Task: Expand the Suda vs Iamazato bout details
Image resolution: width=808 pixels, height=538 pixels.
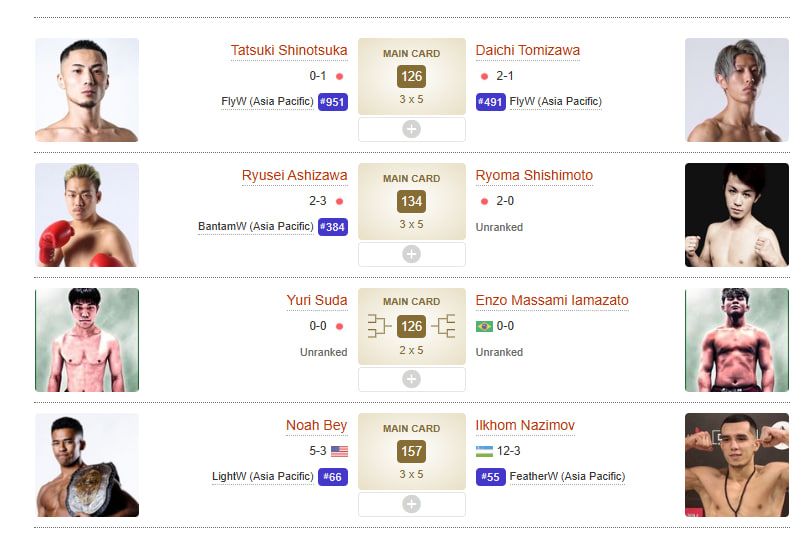Action: coord(411,379)
